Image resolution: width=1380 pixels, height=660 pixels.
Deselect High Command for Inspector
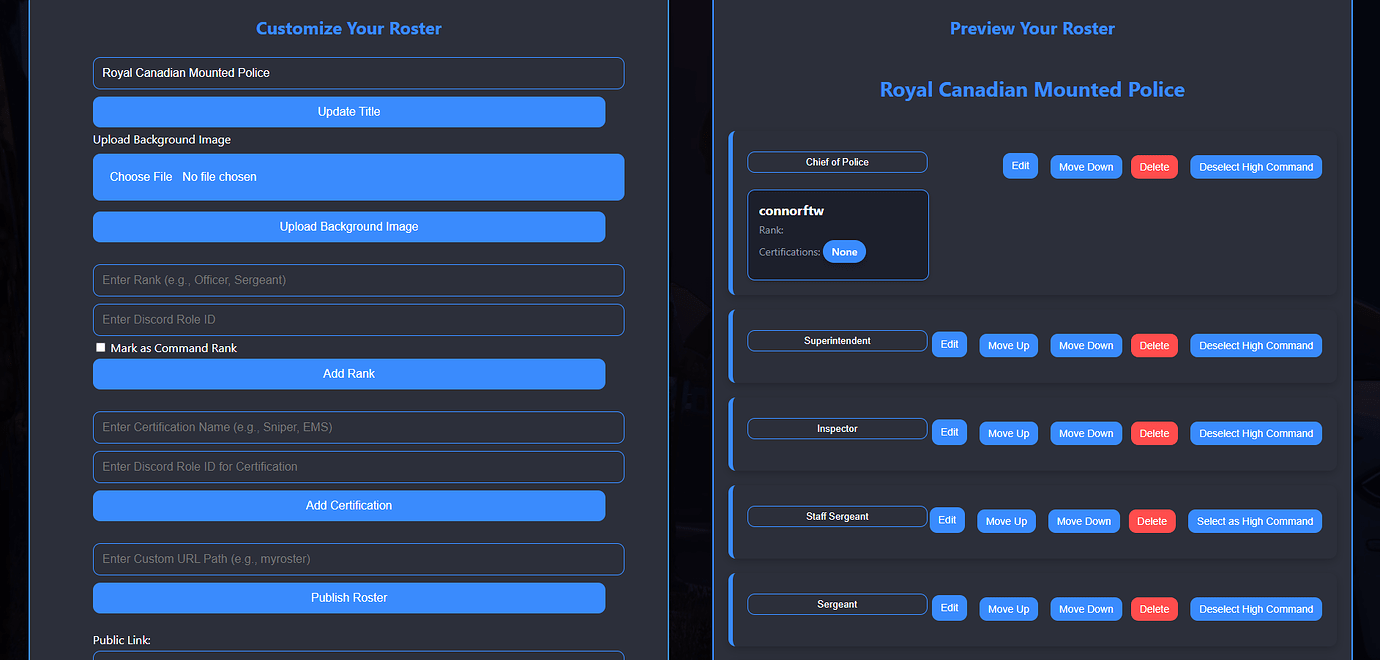[x=1255, y=433]
